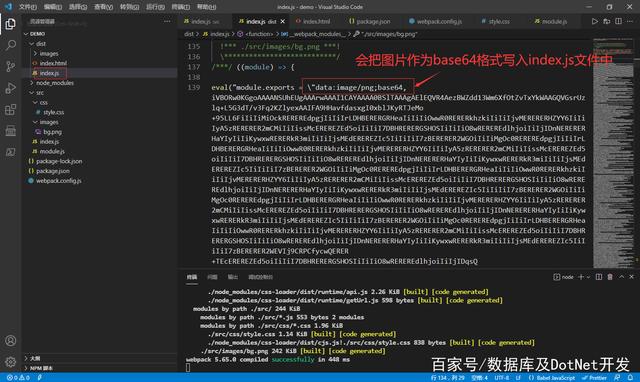Open the 终端(T) menu
The height and width of the screenshot is (382, 640).
tap(181, 7)
